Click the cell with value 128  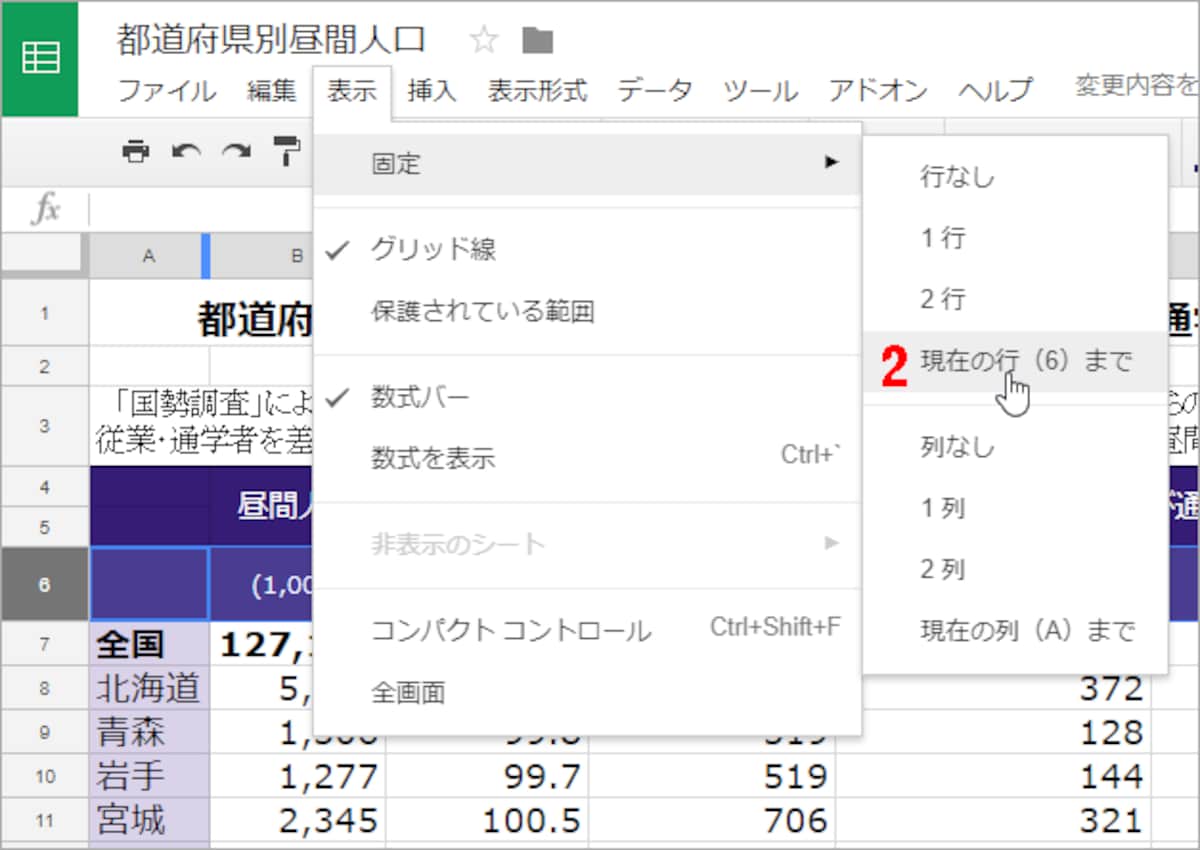tap(993, 732)
